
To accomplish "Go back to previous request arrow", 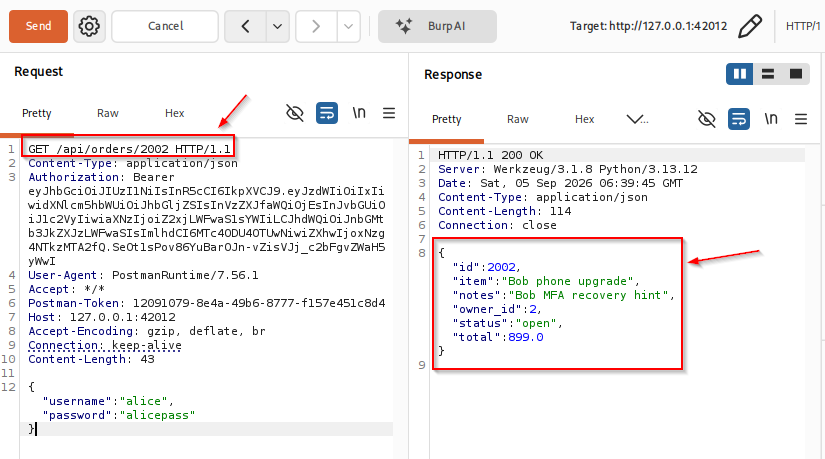I will click(245, 26).
